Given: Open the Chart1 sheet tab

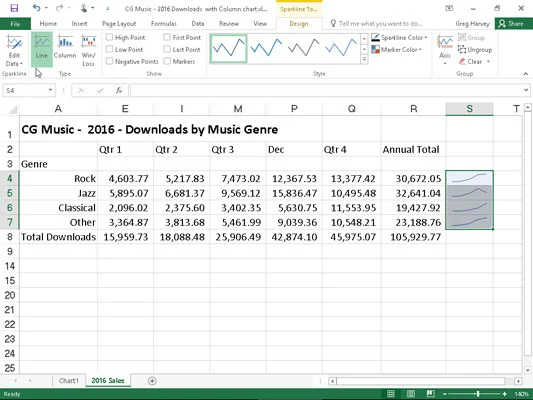Looking at the screenshot, I should pyautogui.click(x=68, y=381).
